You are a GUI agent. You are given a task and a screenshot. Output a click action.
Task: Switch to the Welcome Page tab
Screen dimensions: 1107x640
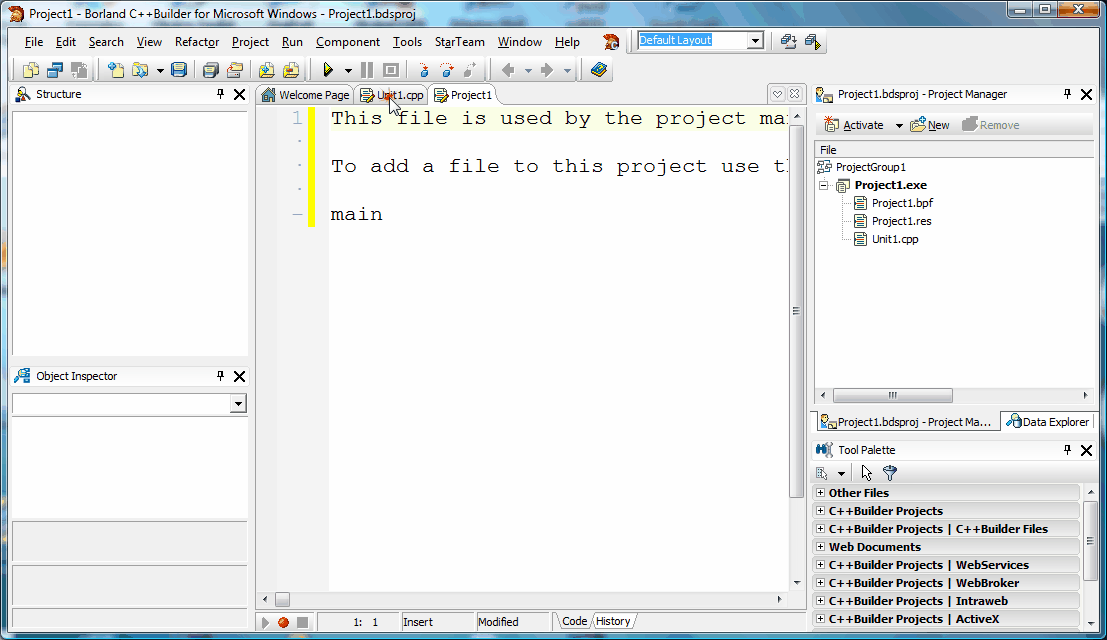point(305,95)
